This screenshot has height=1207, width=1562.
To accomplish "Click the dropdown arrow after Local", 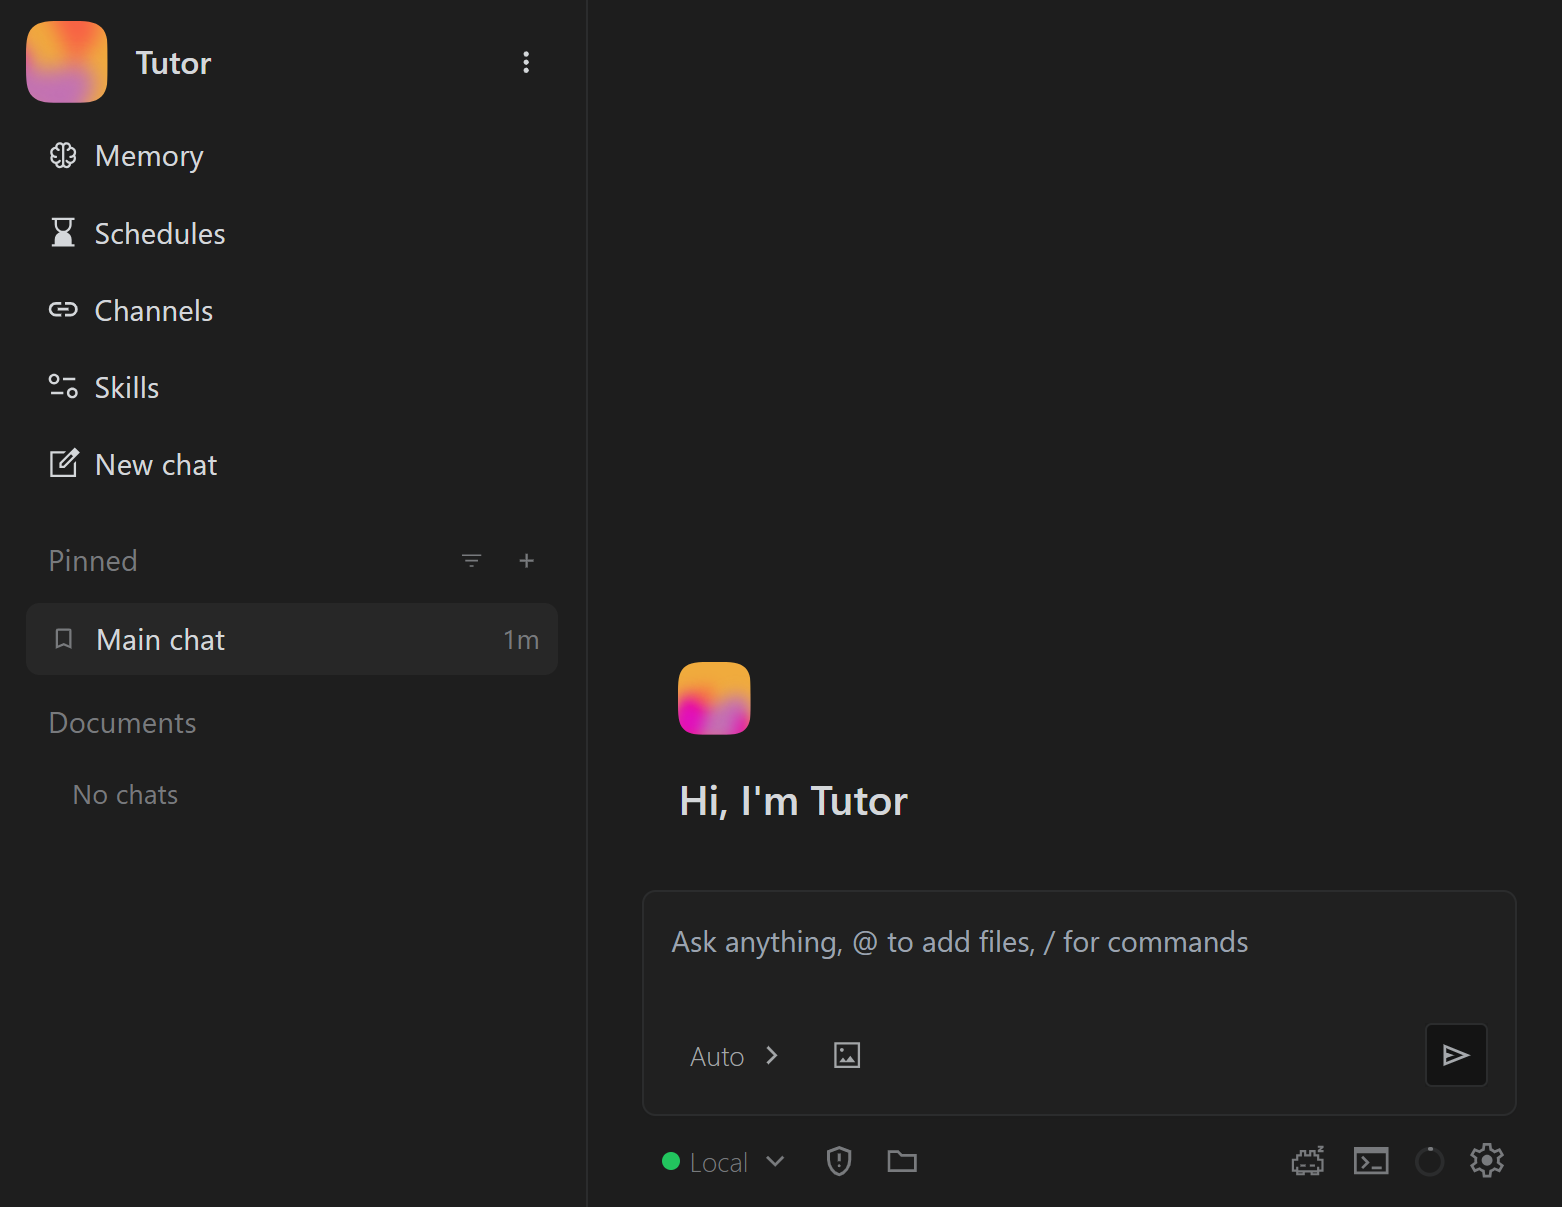I will click(775, 1162).
